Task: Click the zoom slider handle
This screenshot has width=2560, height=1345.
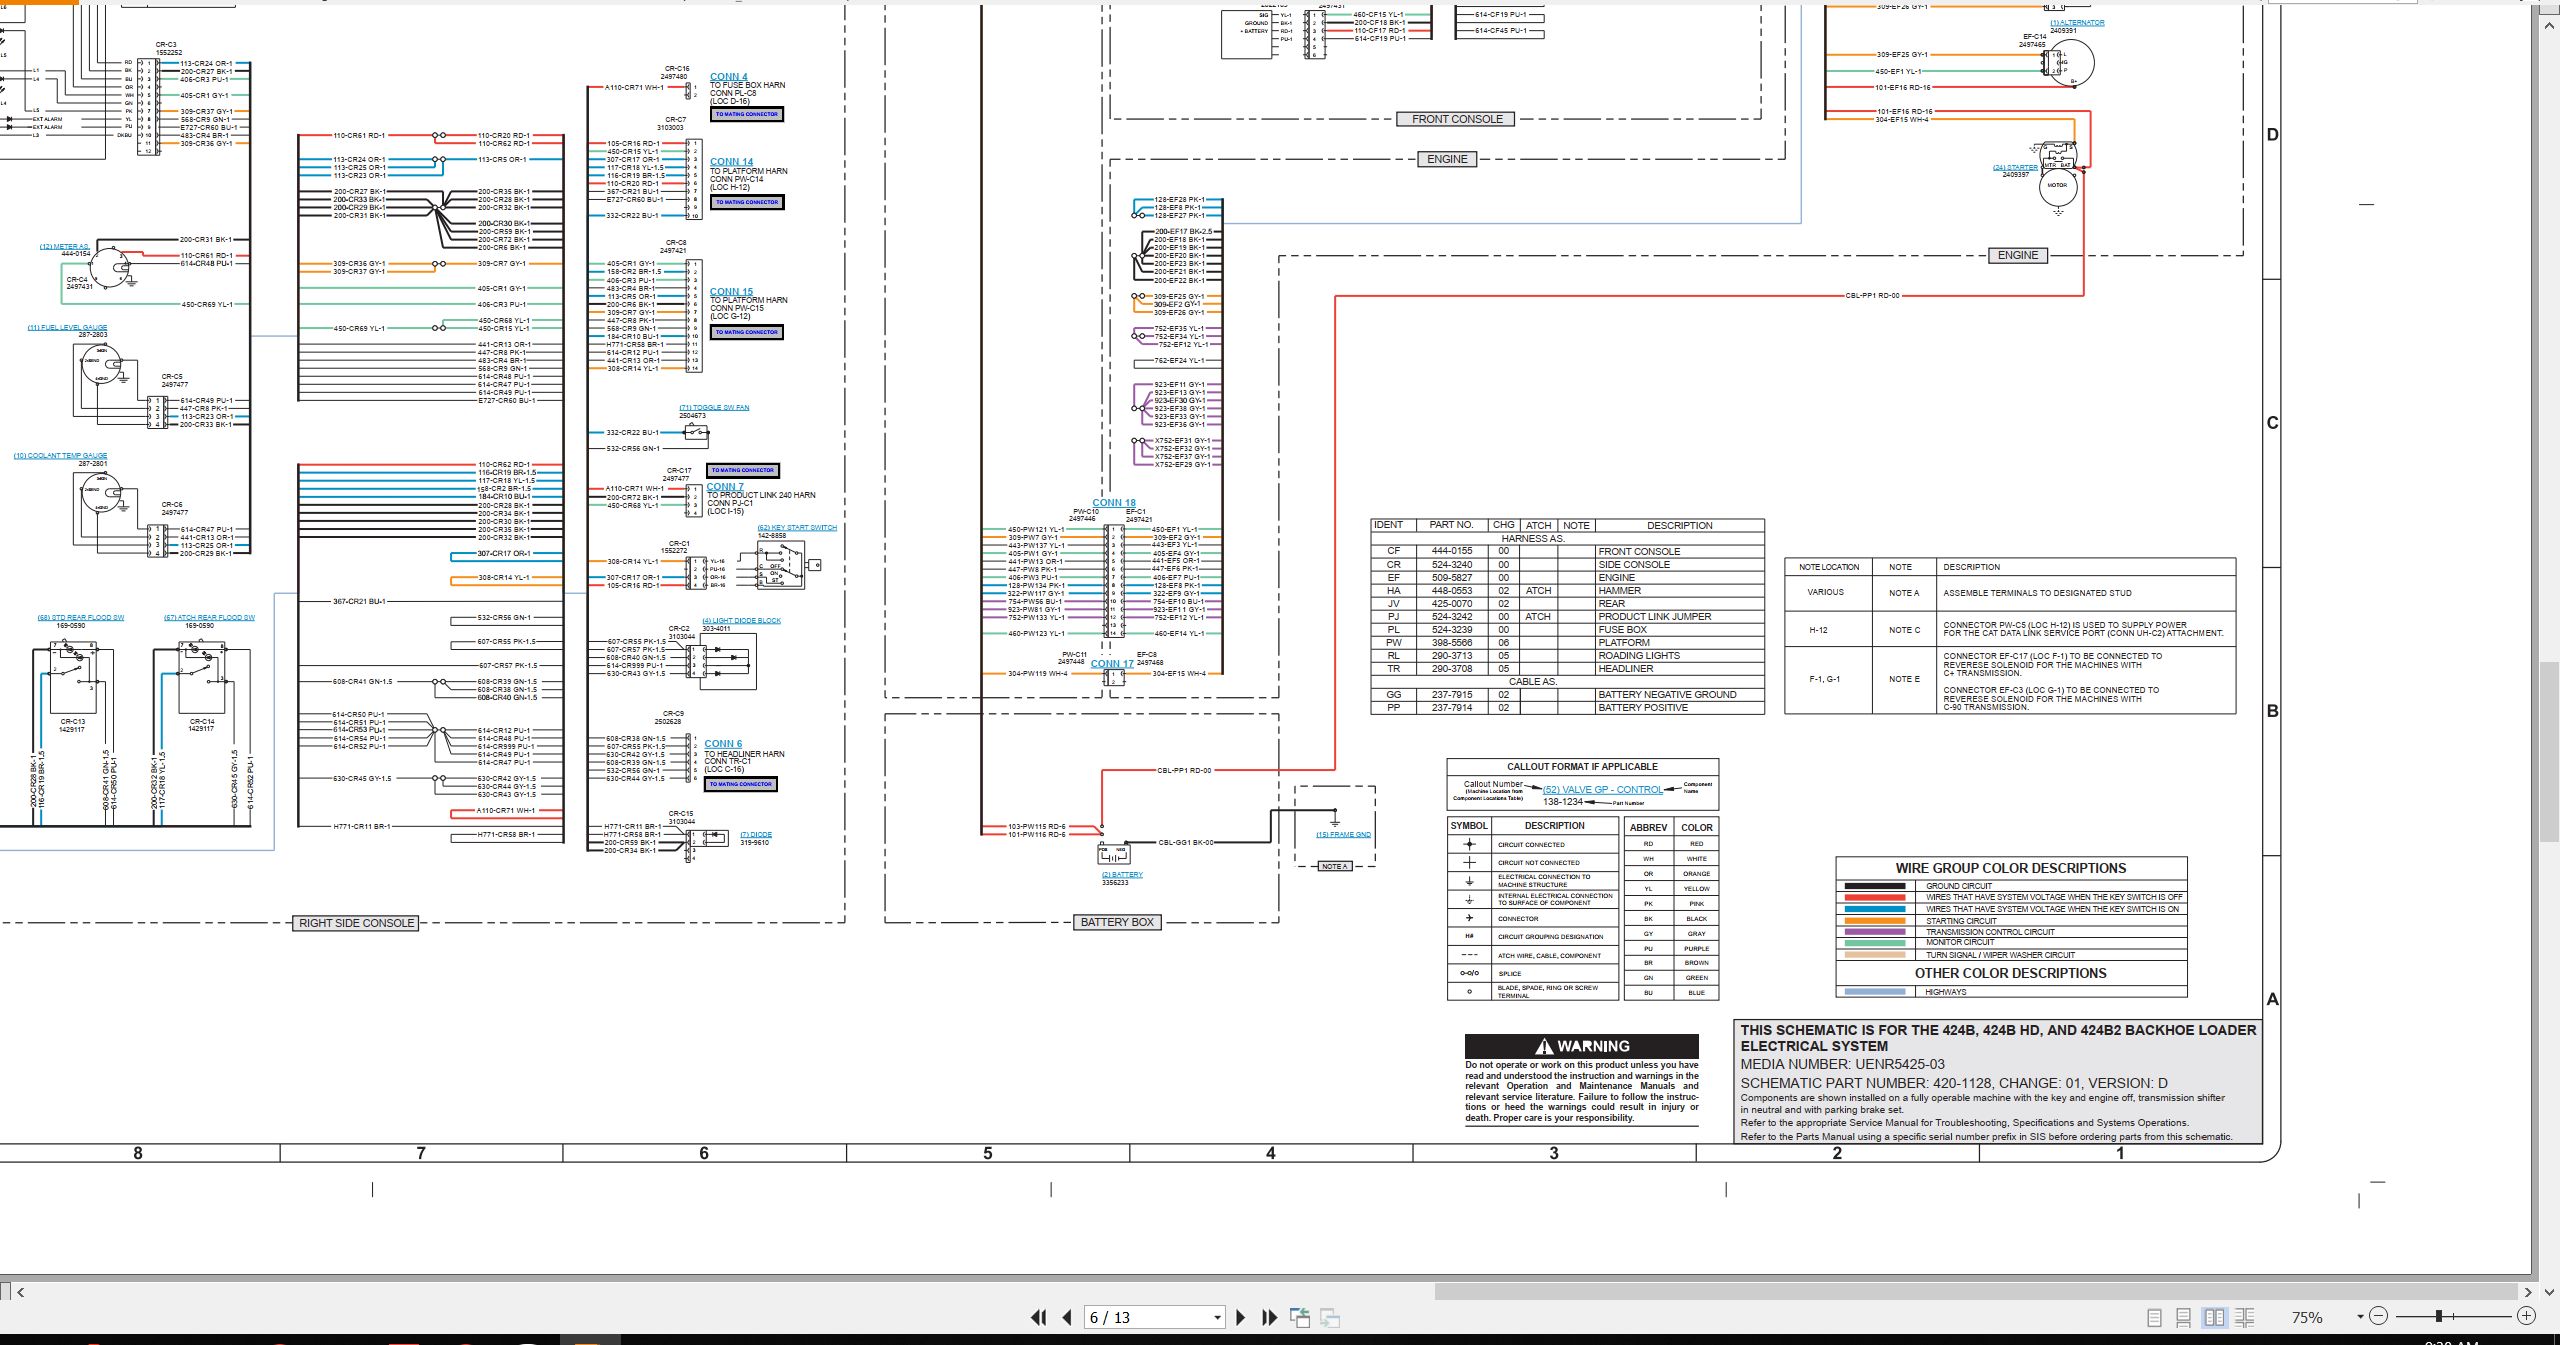Action: (2439, 1317)
